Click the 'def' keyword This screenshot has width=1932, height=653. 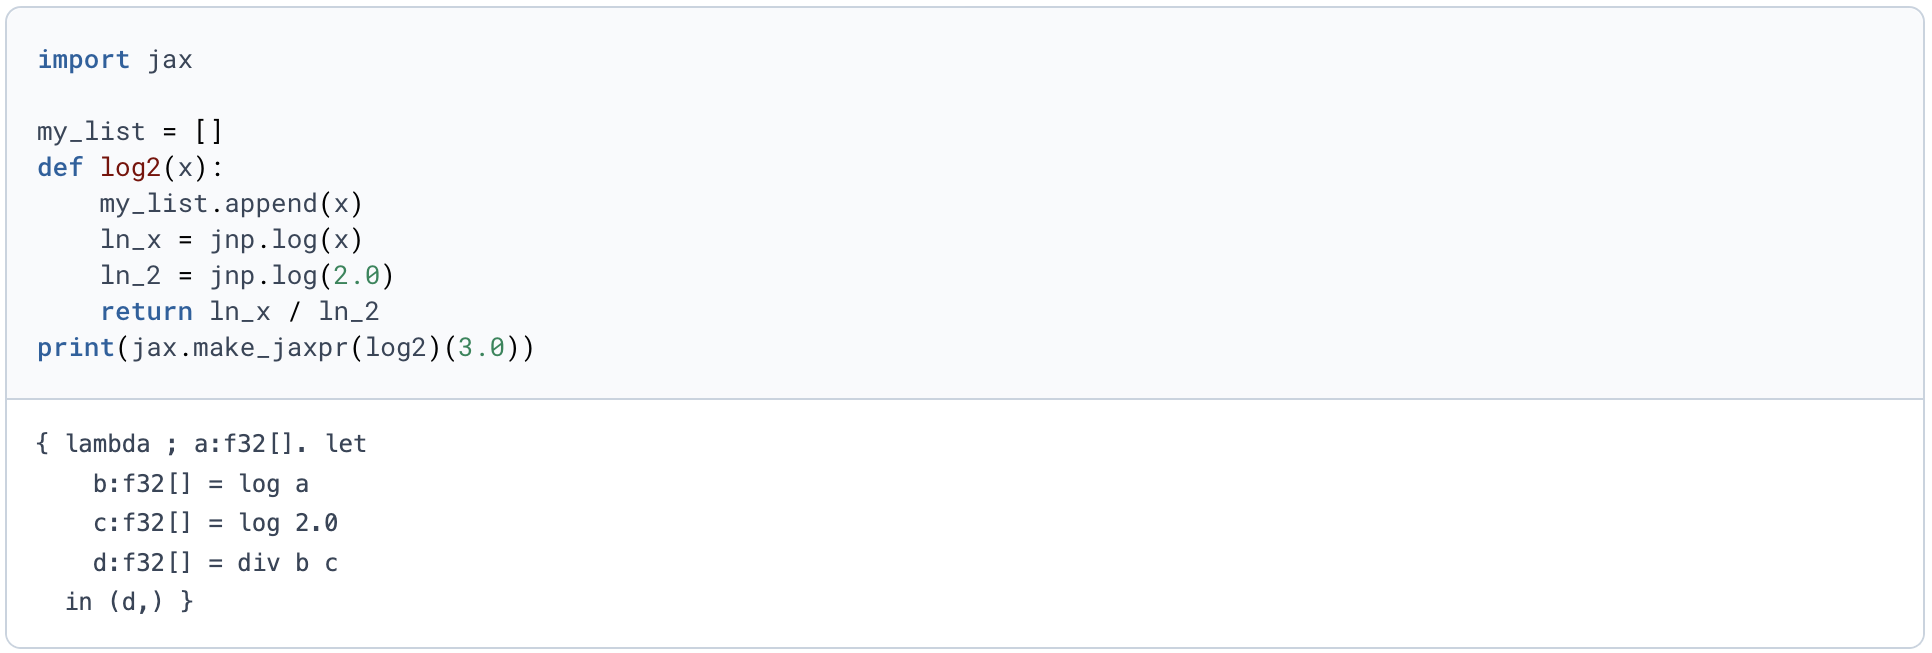point(60,167)
